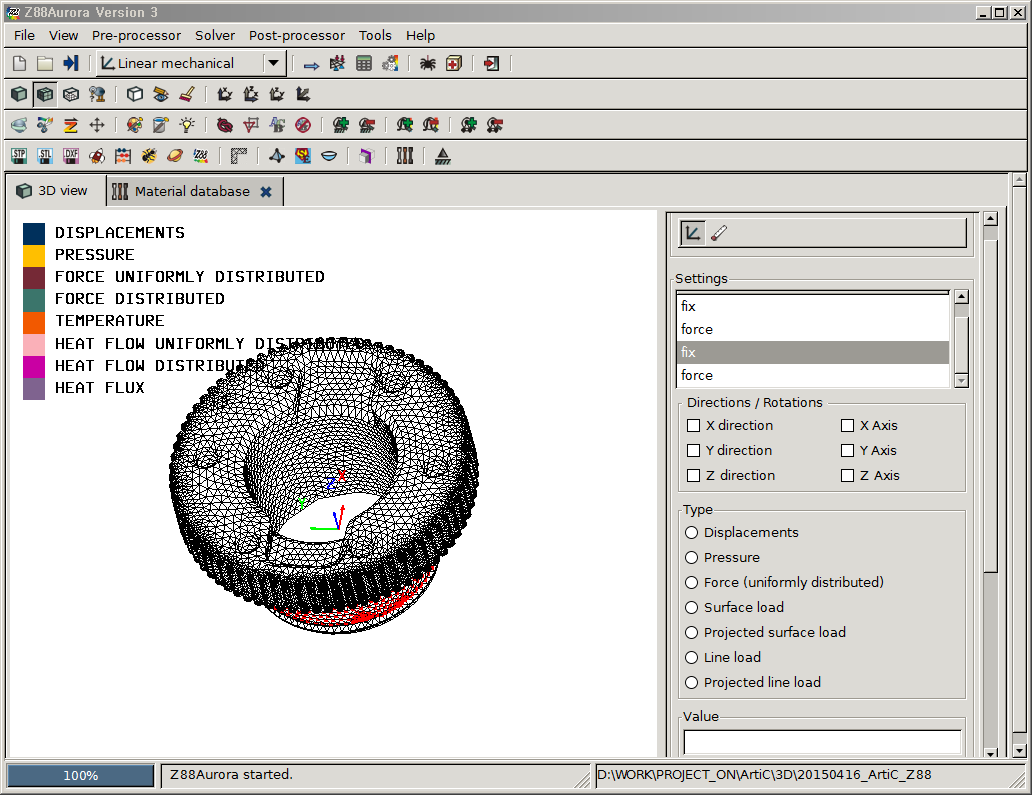Click the broom clear icon
This screenshot has width=1032, height=795.
coord(188,94)
